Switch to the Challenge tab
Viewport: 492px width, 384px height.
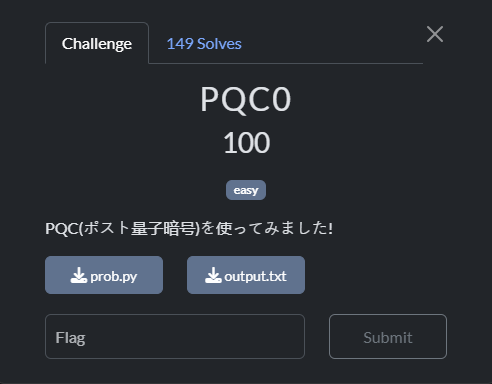pos(97,43)
